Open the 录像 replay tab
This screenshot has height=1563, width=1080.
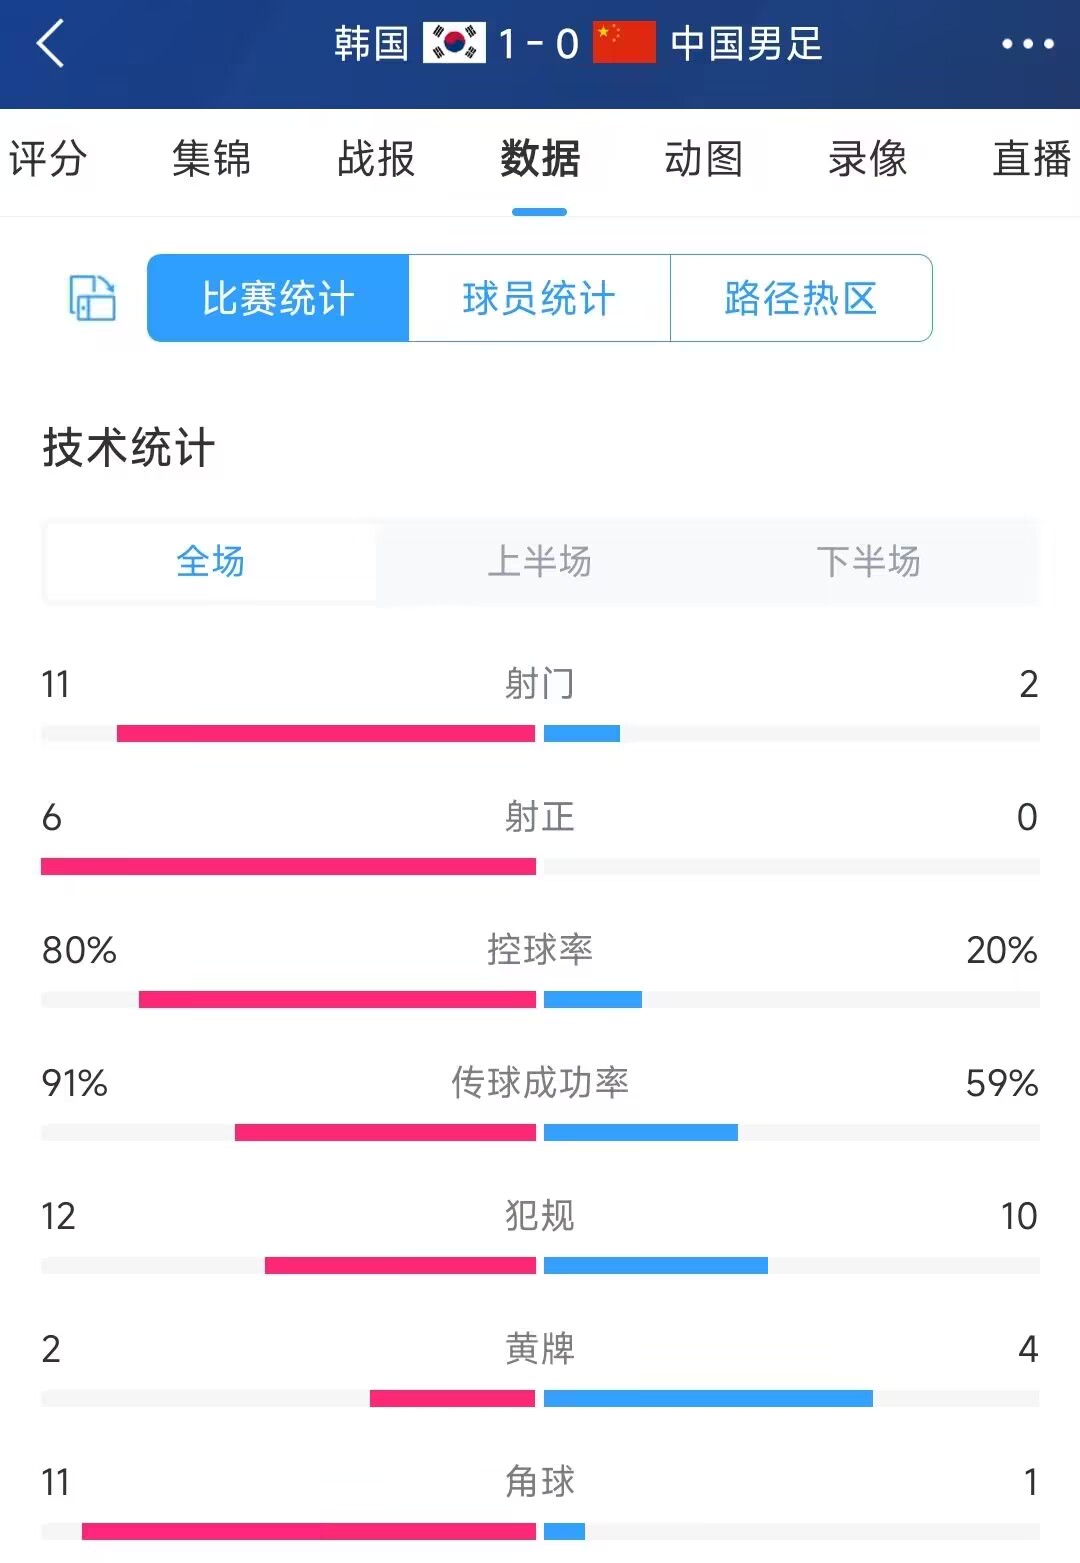pos(868,159)
